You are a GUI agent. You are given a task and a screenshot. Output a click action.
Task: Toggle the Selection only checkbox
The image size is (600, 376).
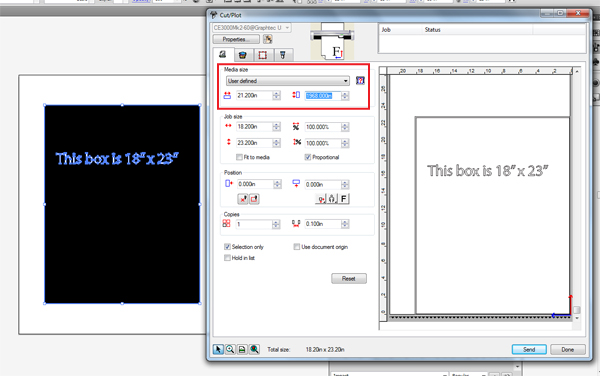[x=227, y=247]
